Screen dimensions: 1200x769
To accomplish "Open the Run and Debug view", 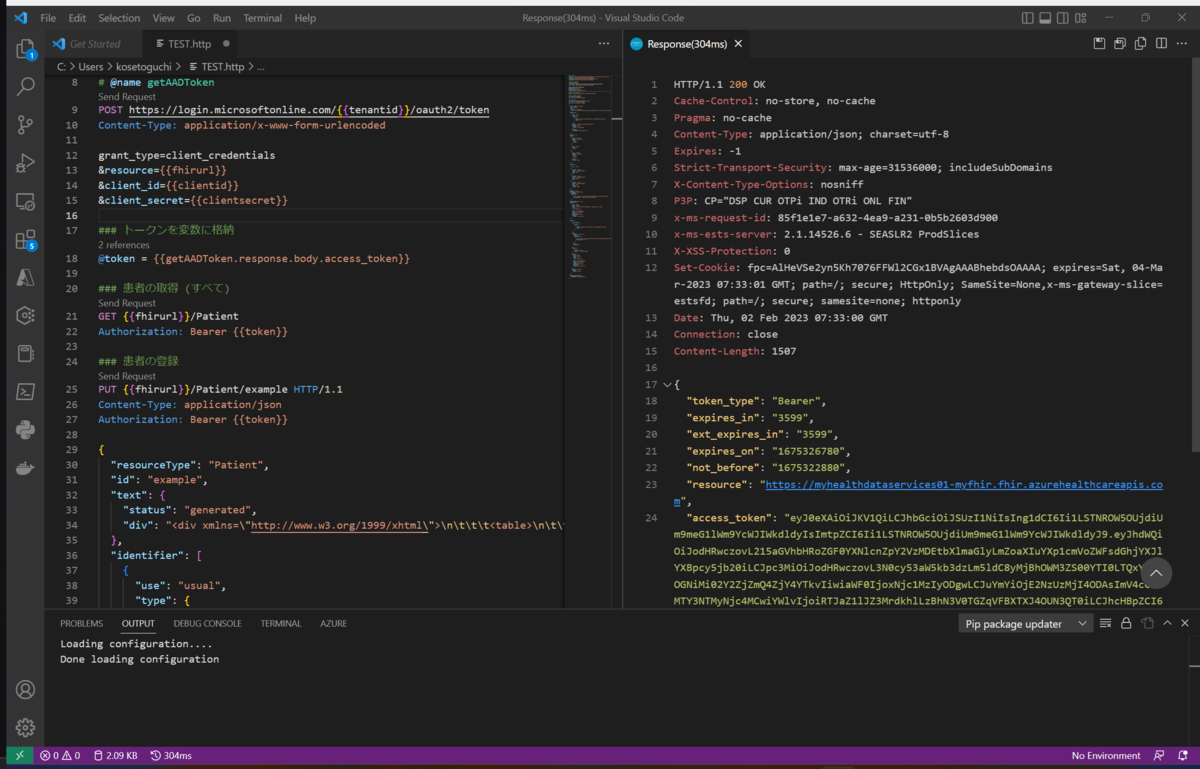I will coord(25,163).
